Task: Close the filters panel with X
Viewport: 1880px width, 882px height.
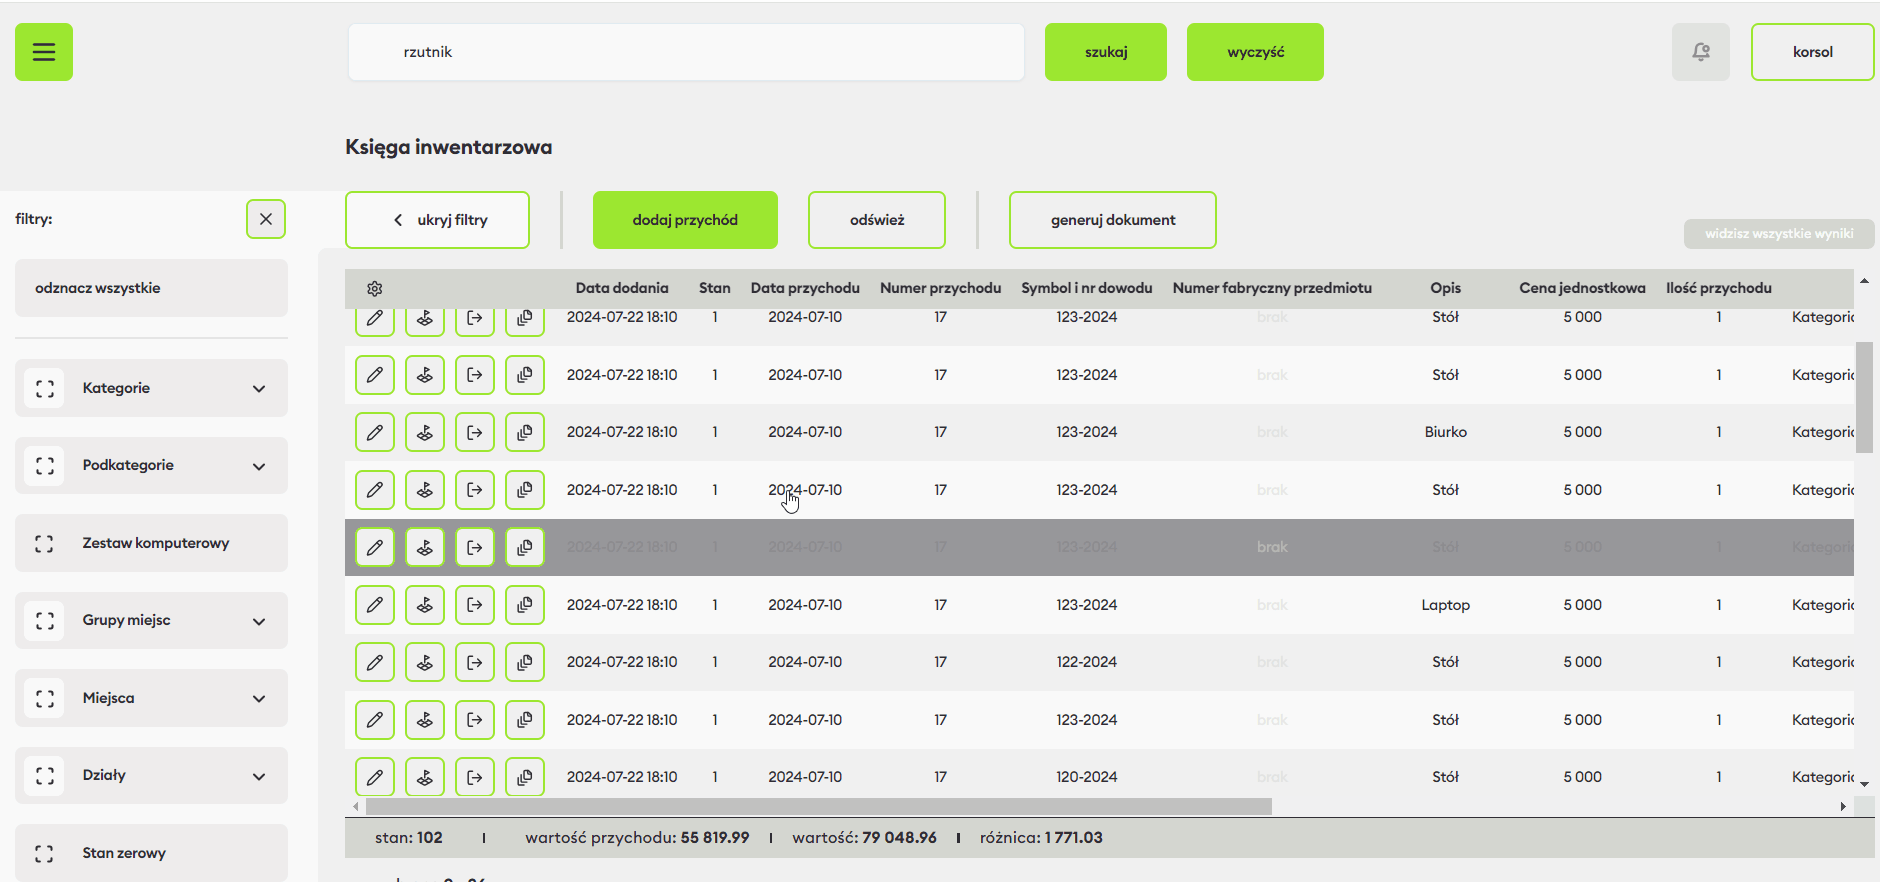Action: 266,219
